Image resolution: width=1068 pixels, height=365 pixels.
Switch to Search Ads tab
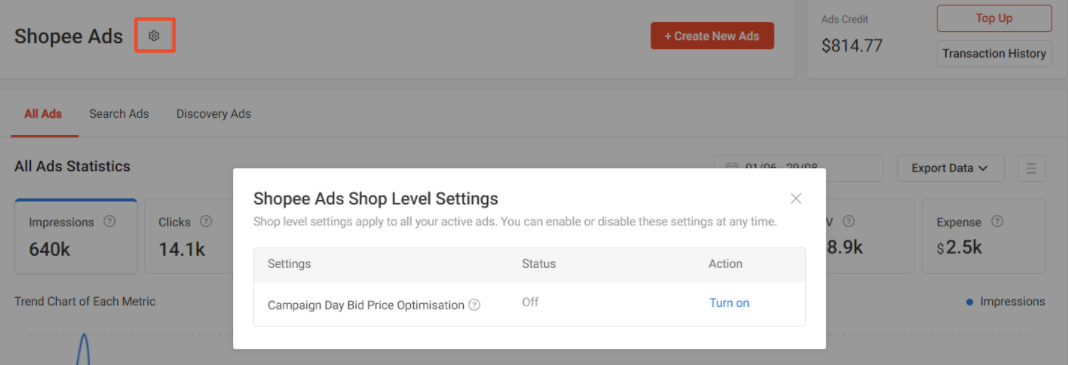(119, 114)
